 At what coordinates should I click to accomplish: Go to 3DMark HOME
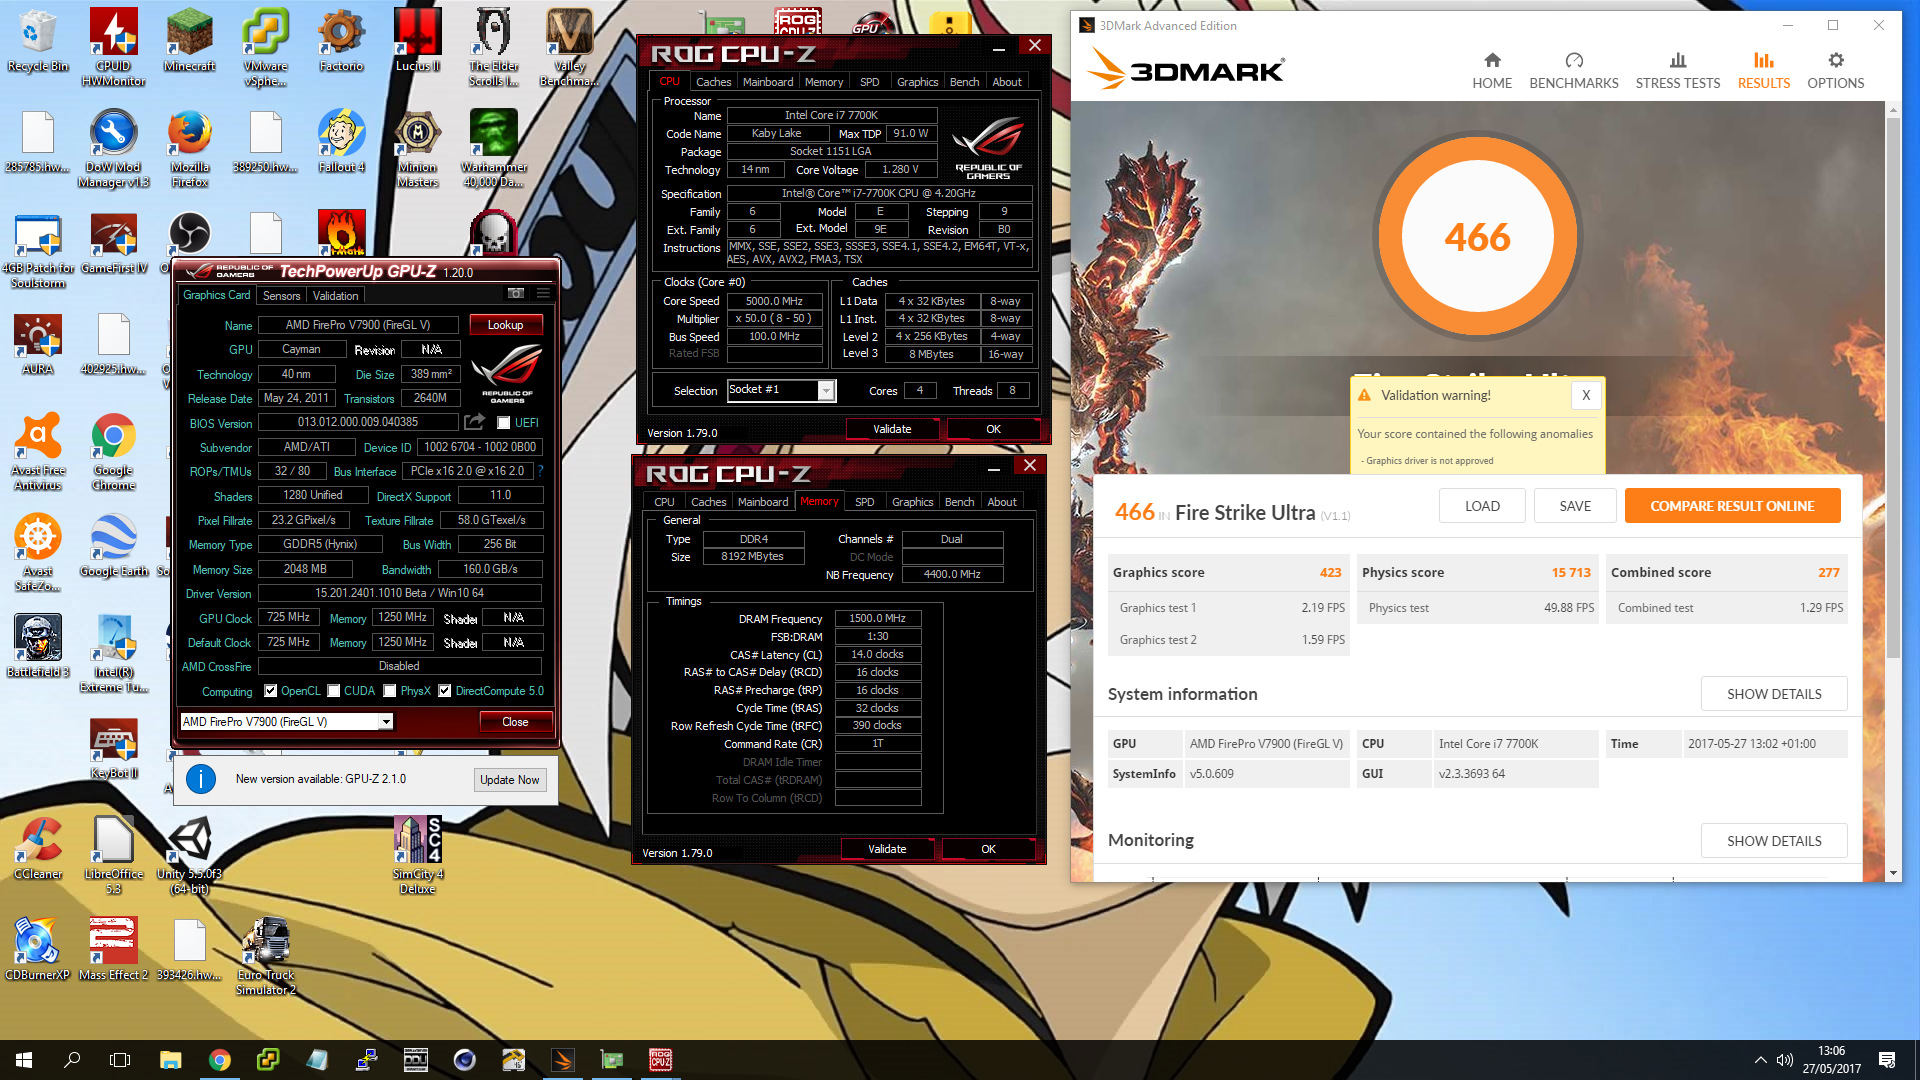click(x=1492, y=71)
